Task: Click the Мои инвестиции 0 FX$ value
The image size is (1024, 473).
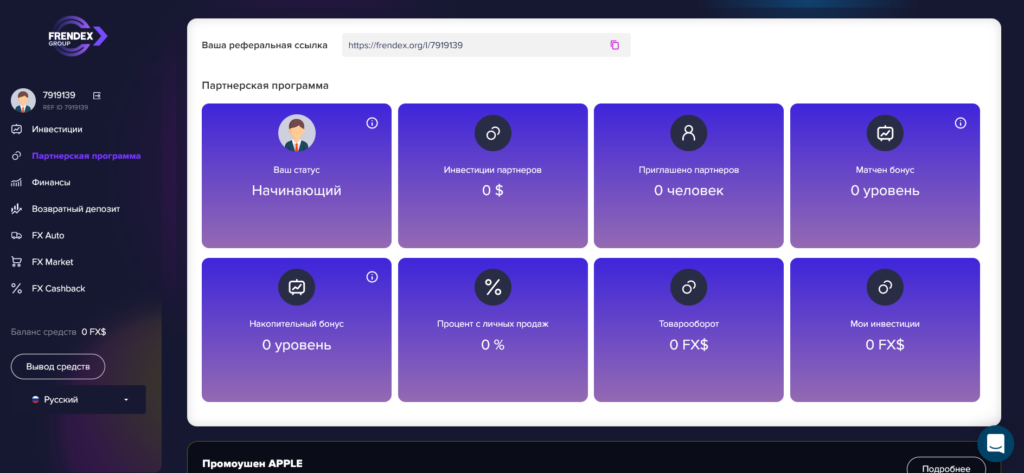Action: [x=885, y=345]
